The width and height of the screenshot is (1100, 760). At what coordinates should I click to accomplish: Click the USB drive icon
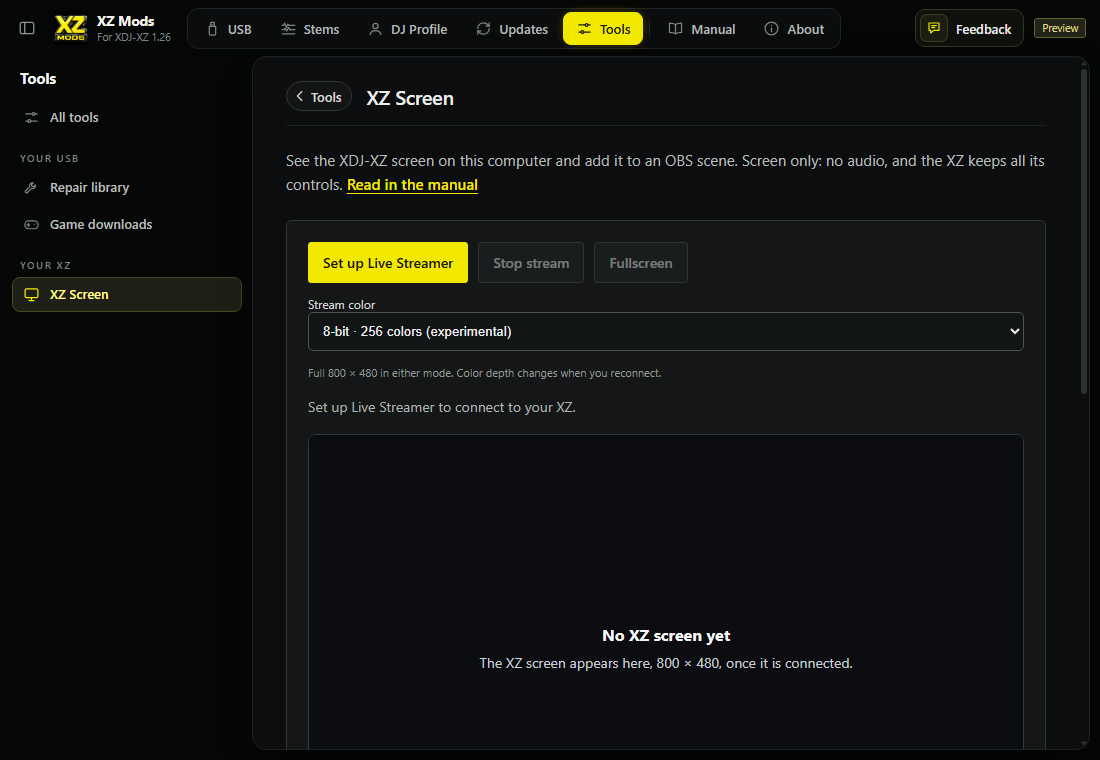tap(213, 29)
